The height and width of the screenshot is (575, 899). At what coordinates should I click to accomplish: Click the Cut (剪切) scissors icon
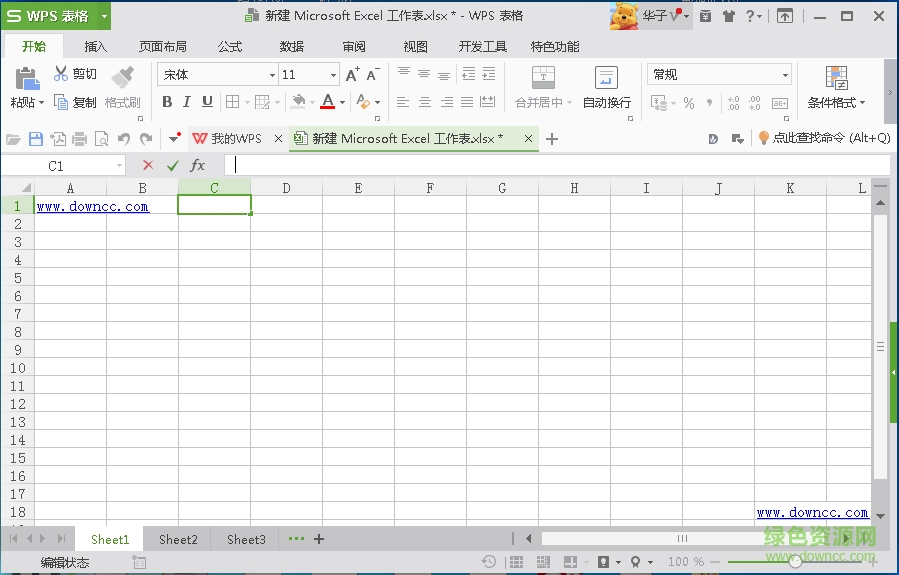coord(61,74)
